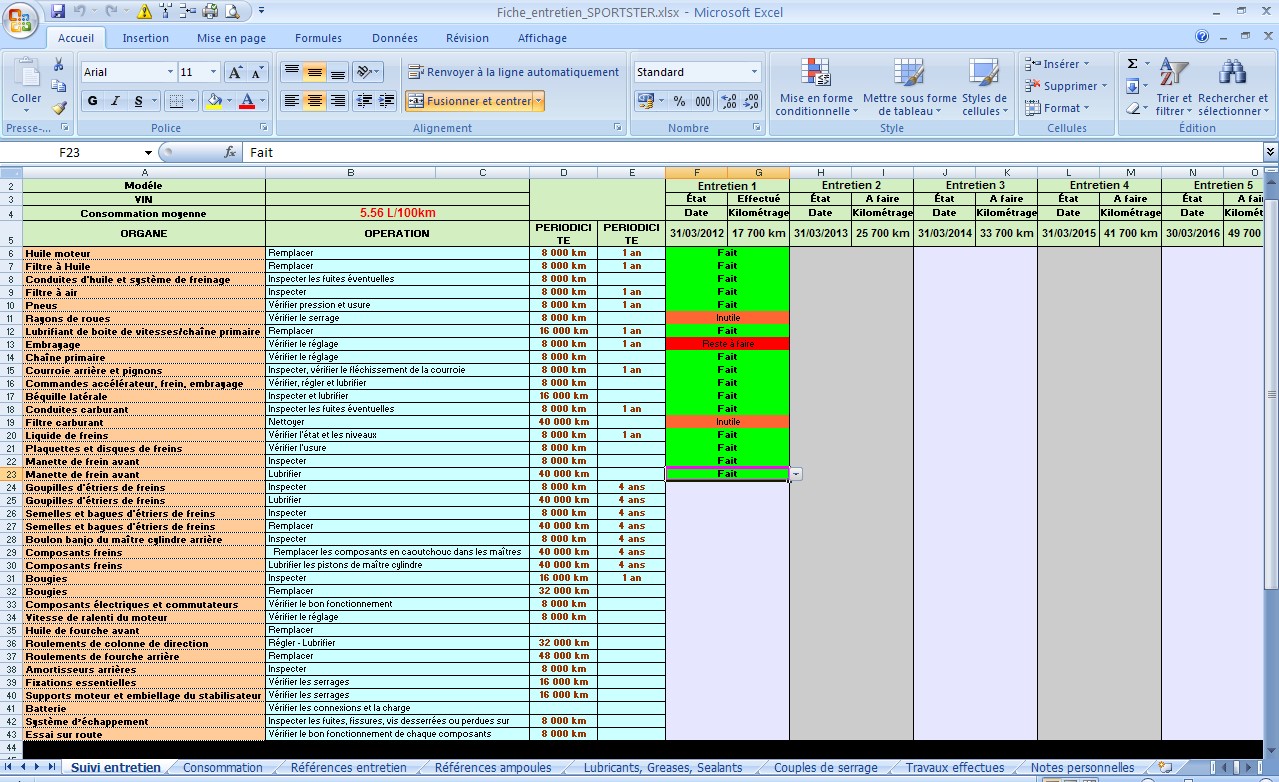Viewport: 1279px width, 782px height.
Task: Switch to the Mise en page tab
Action: click(231, 38)
